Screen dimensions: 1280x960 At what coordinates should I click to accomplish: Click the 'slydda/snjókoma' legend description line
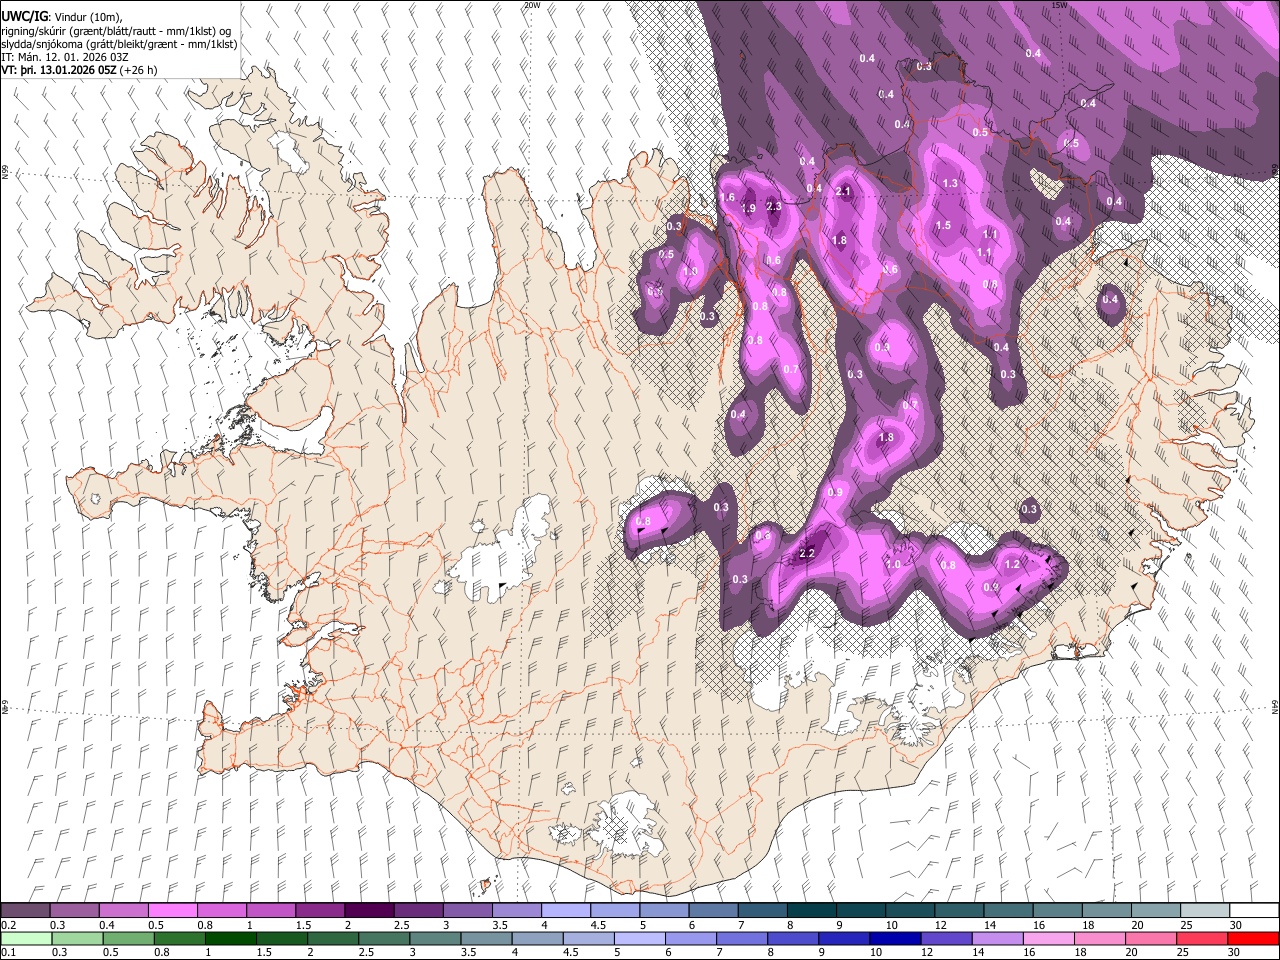119,44
